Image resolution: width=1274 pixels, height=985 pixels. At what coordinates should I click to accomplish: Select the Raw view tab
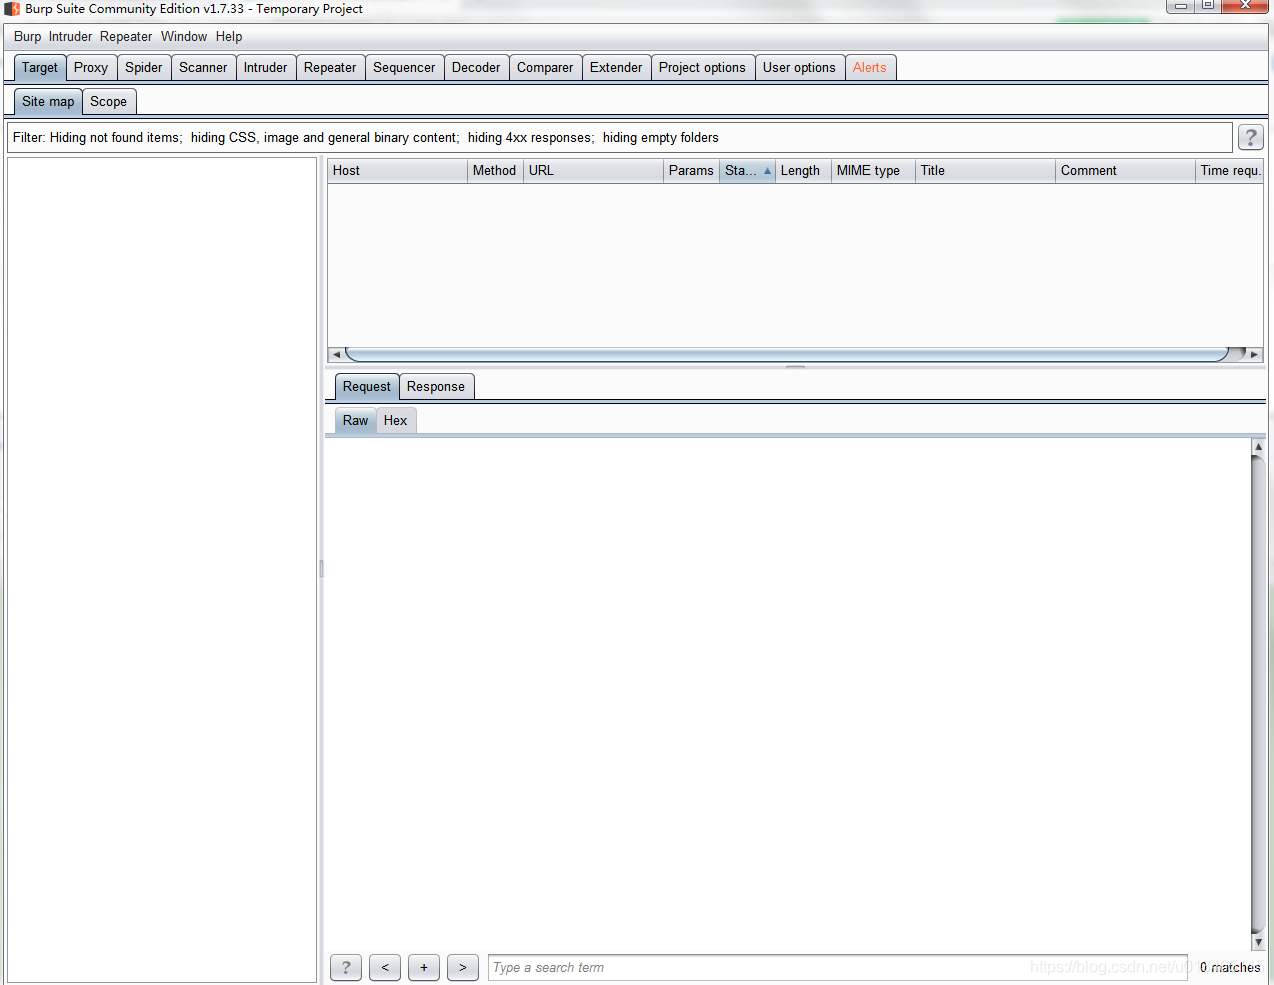[355, 421]
